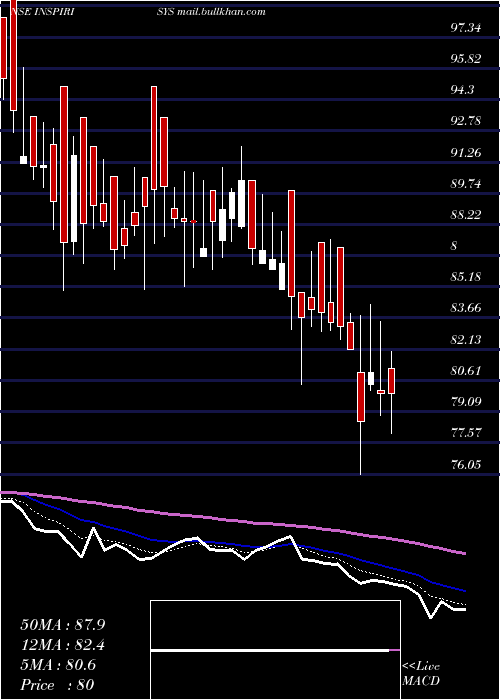This screenshot has width=500, height=700.
Task: Click the 97.34 price axis label
Action: coord(466,28)
